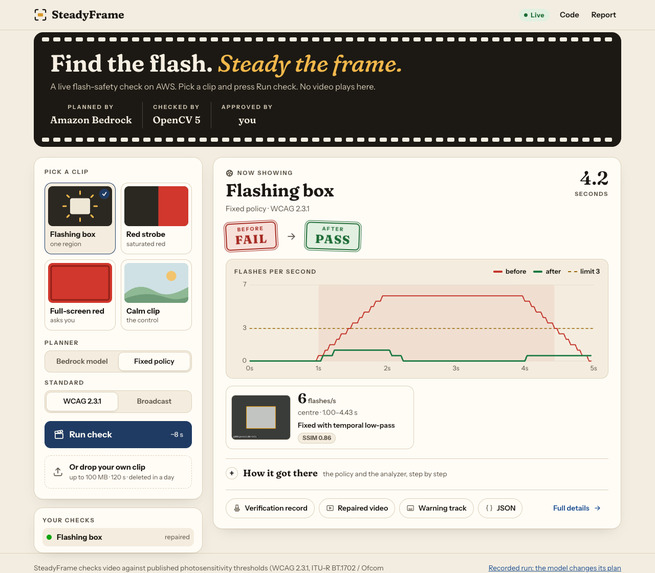The height and width of the screenshot is (573, 655).
Task: Toggle the before series in chart legend
Action: coord(510,271)
